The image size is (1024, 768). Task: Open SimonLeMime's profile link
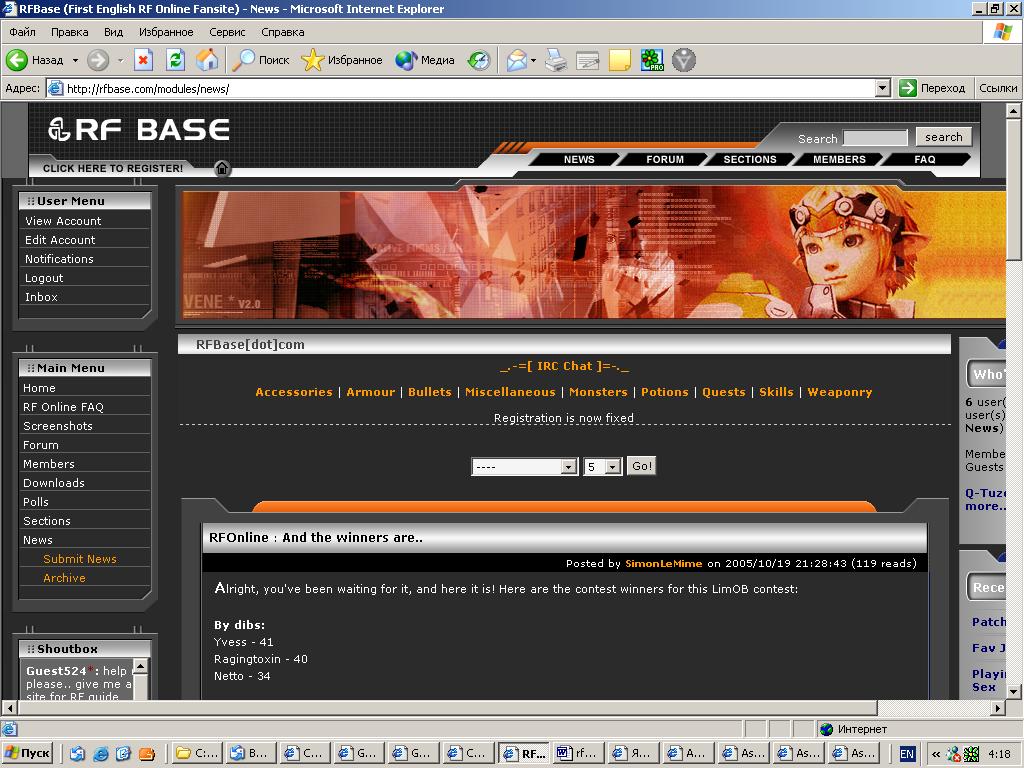coord(664,564)
